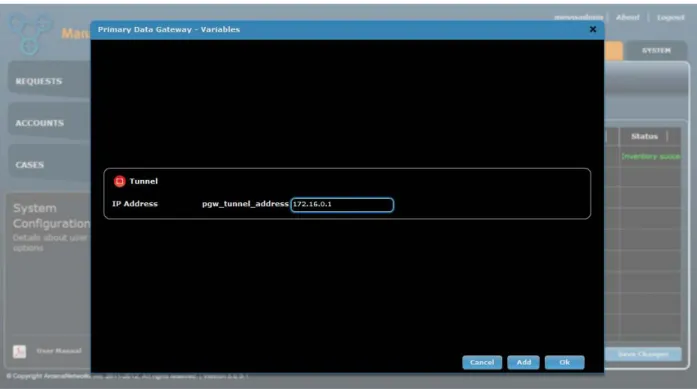Click the User Manual link
The height and width of the screenshot is (389, 697).
(x=59, y=351)
